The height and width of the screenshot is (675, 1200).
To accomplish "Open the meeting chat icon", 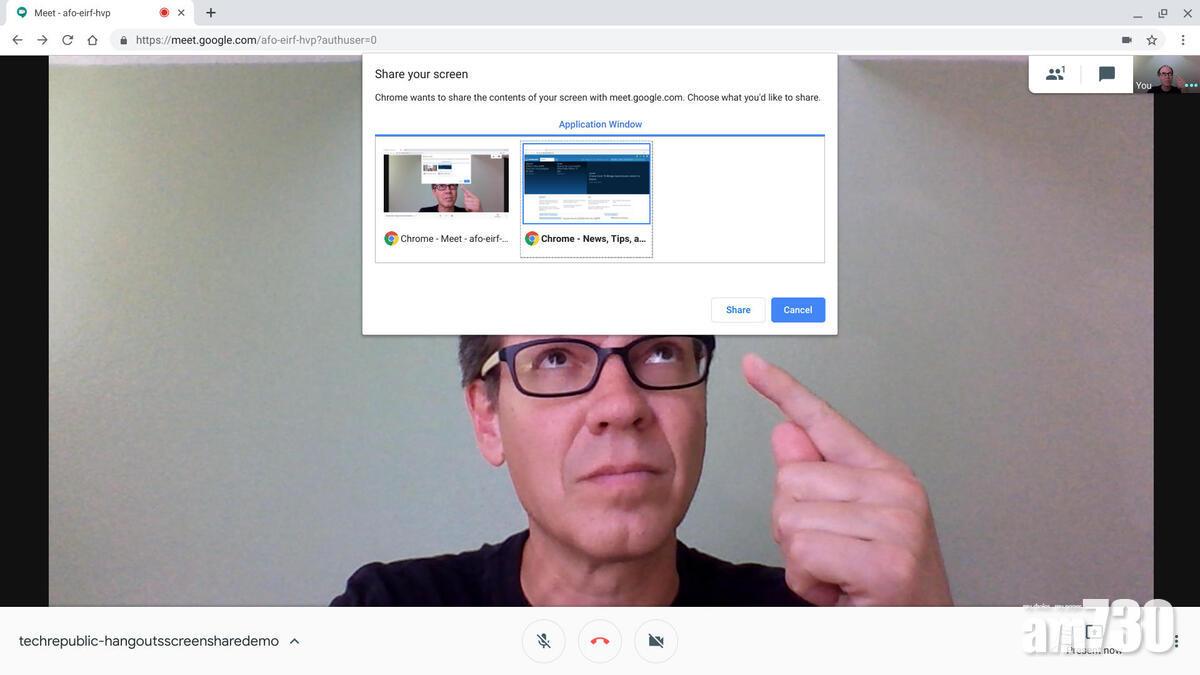I will coord(1107,74).
